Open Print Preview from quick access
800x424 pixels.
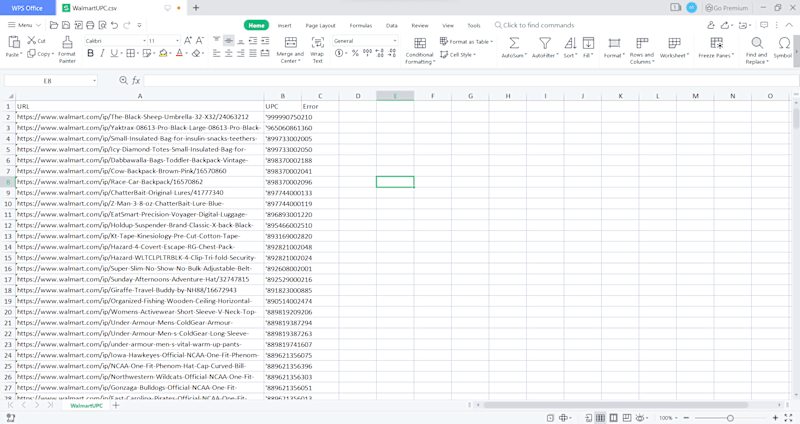103,25
